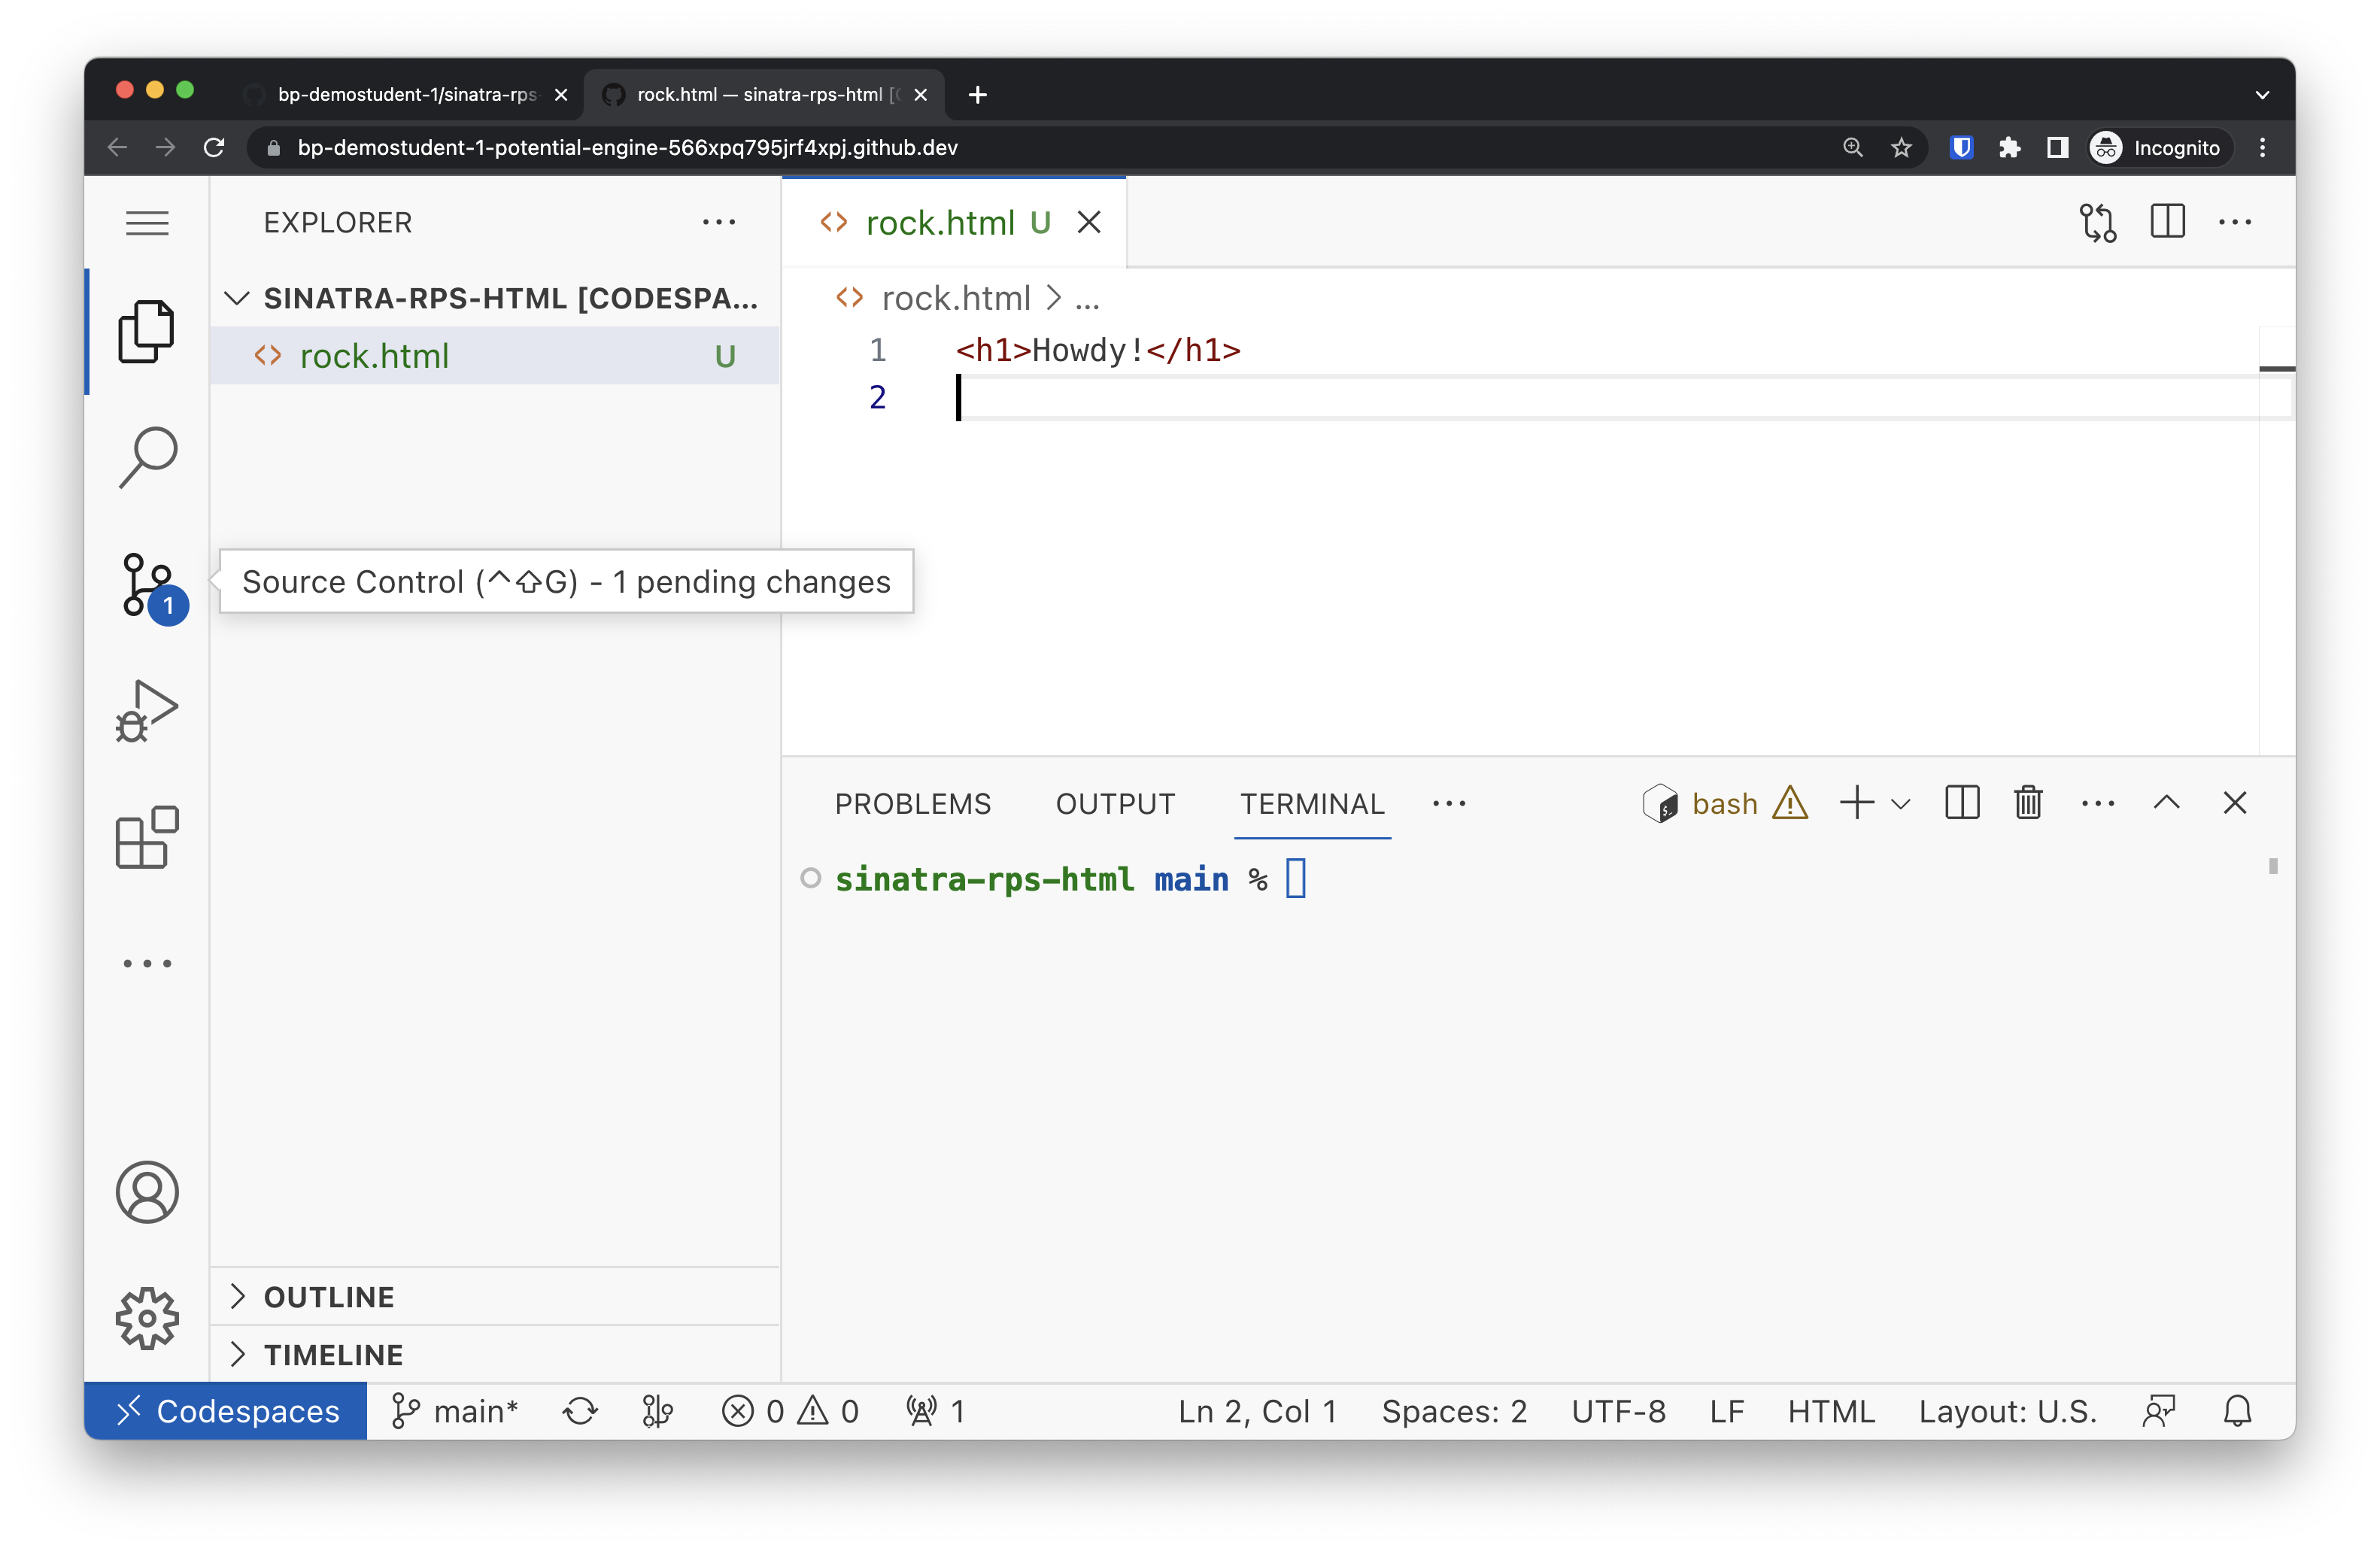Click the editor minimap slider

[2276, 369]
